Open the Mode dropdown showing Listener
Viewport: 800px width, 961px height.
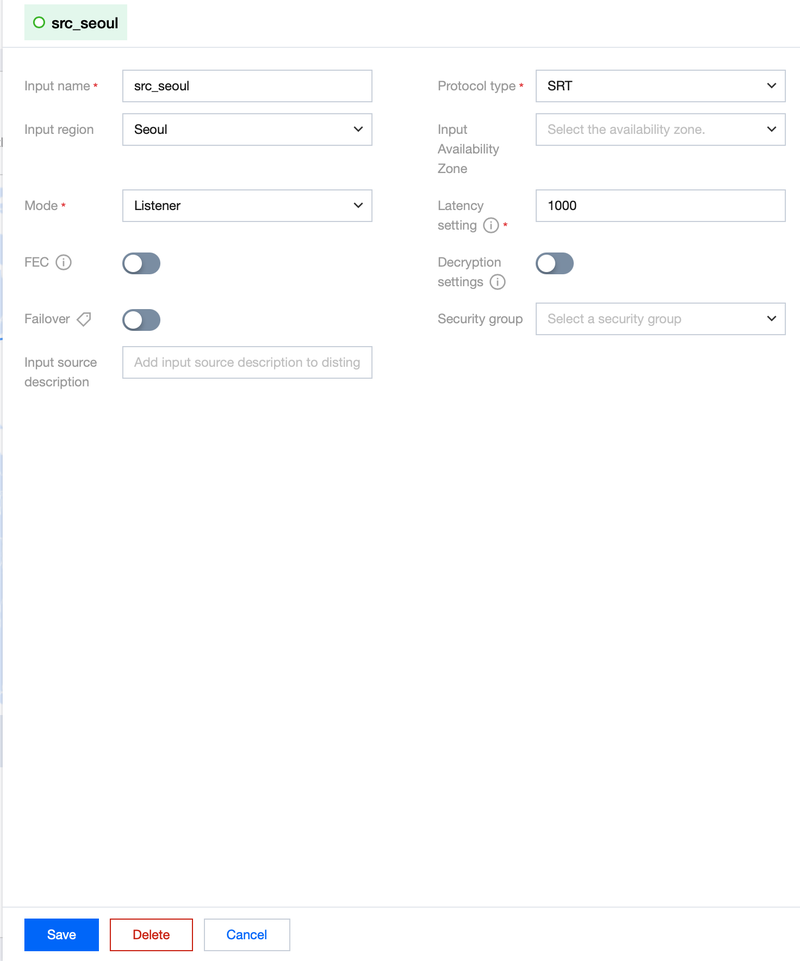[247, 205]
